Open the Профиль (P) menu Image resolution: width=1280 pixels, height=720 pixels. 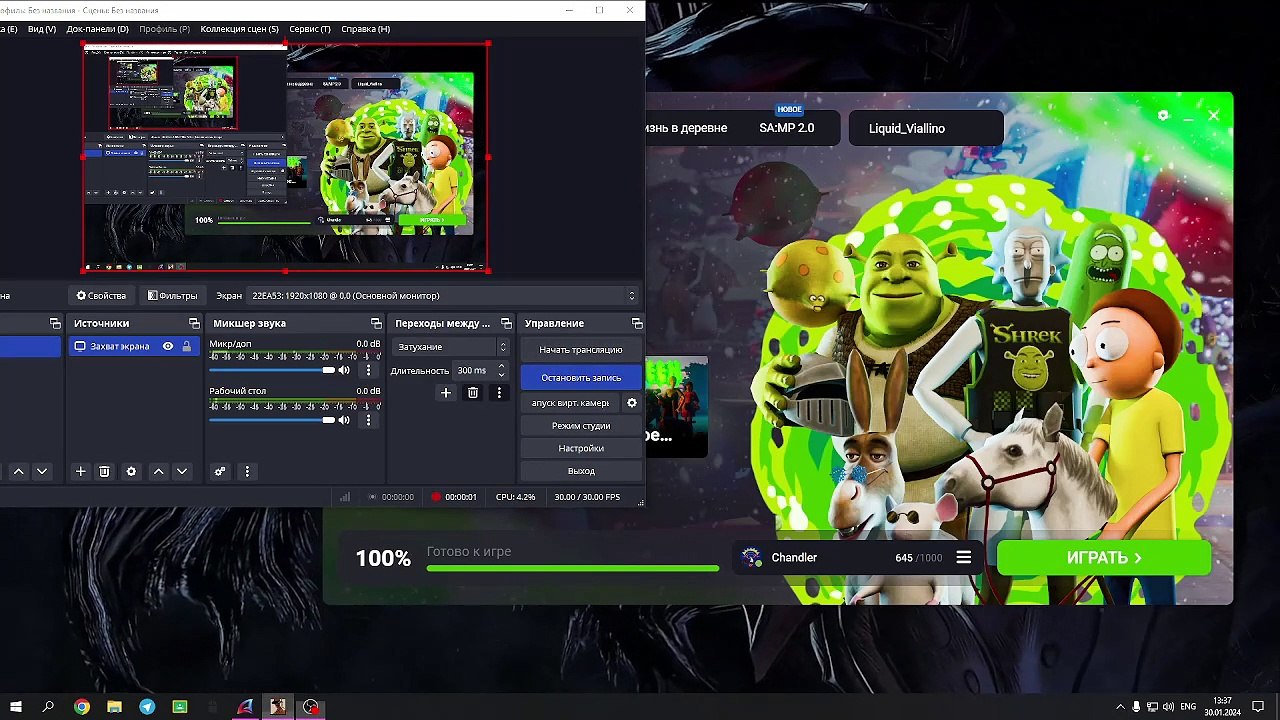point(164,29)
